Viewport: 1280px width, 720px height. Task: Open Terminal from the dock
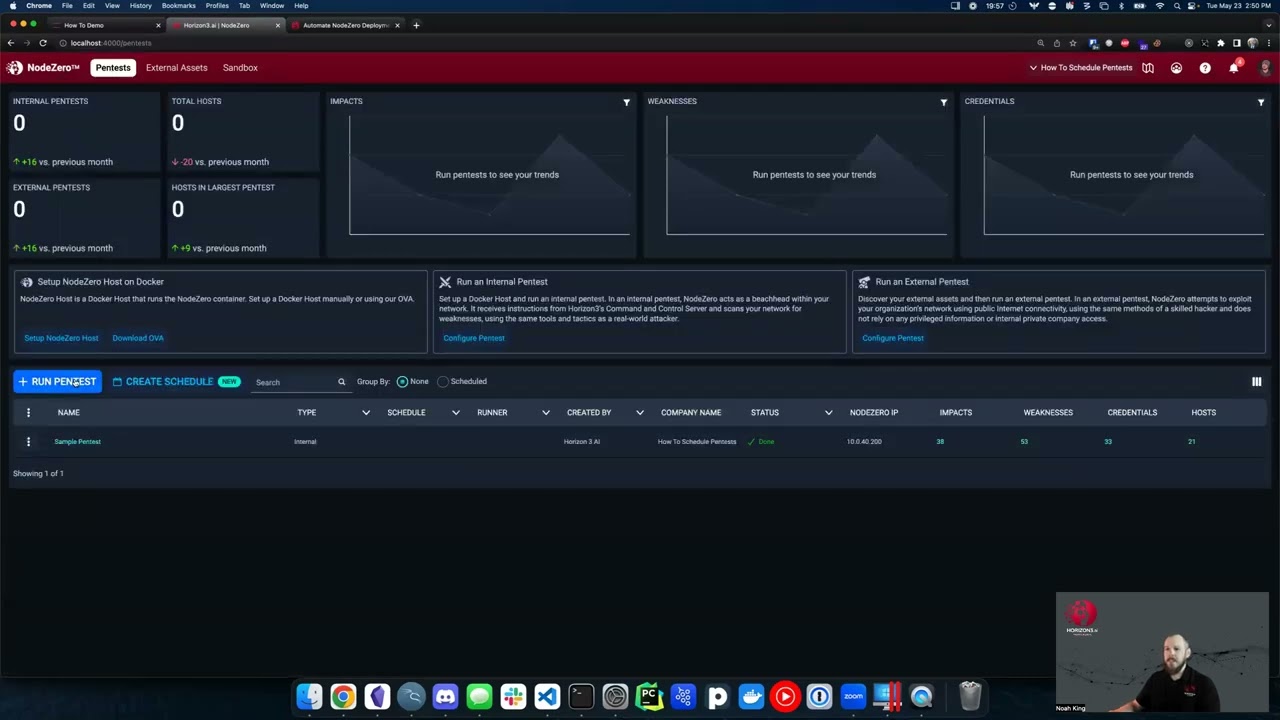(x=581, y=695)
